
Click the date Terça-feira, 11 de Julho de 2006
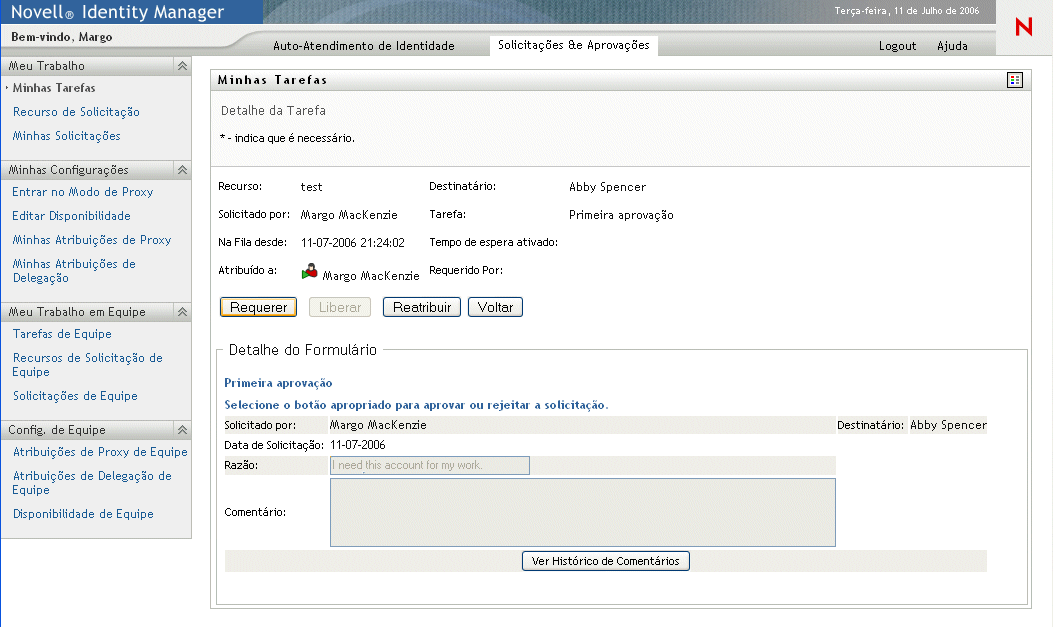coord(907,11)
